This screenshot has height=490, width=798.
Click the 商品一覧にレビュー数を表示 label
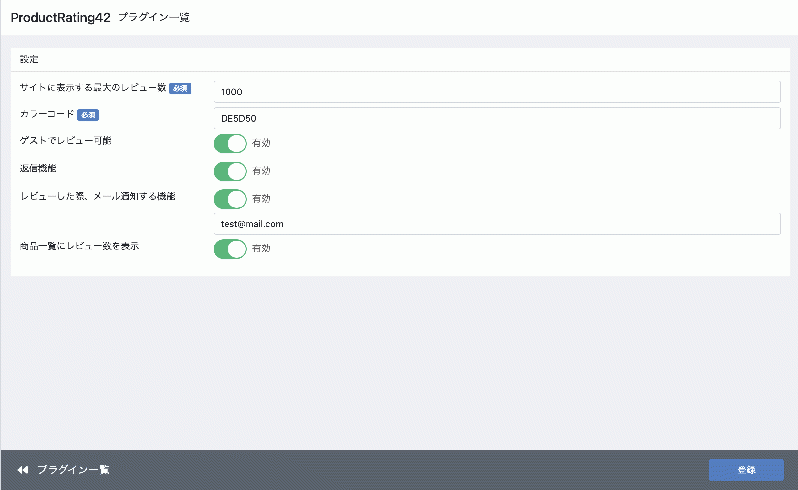[79, 246]
